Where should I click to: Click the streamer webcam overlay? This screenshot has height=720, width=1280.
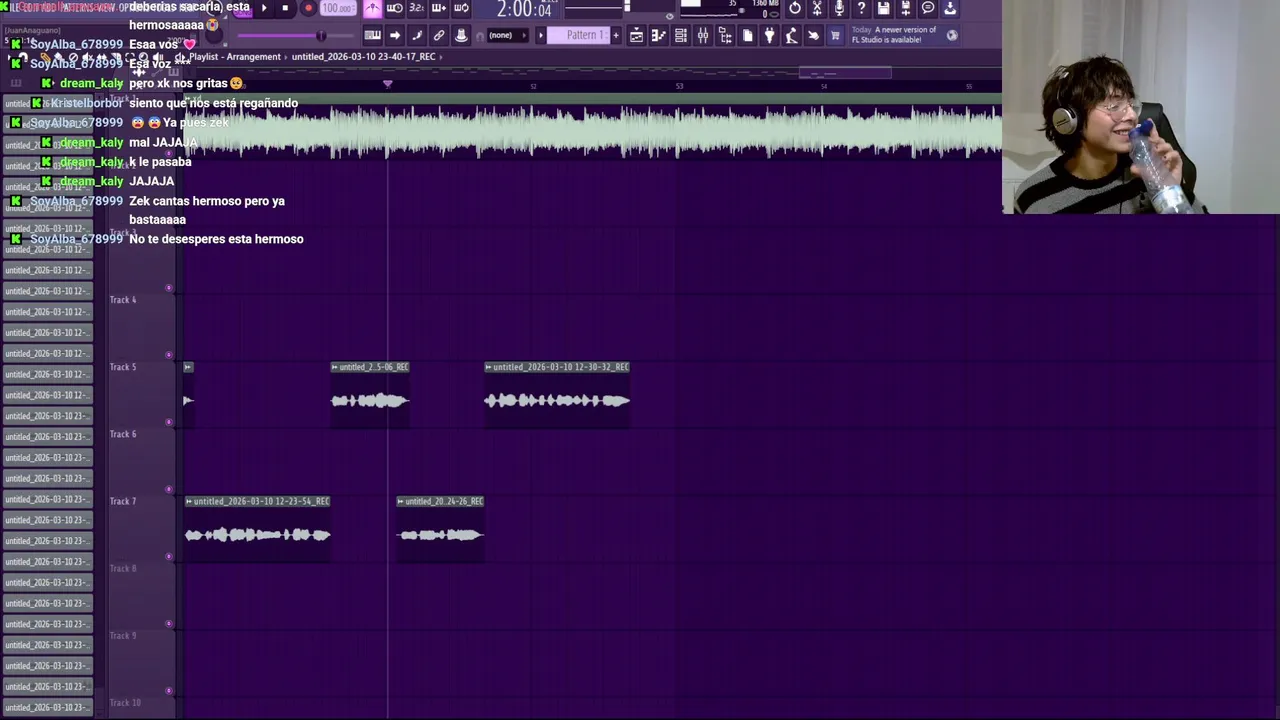[1141, 107]
